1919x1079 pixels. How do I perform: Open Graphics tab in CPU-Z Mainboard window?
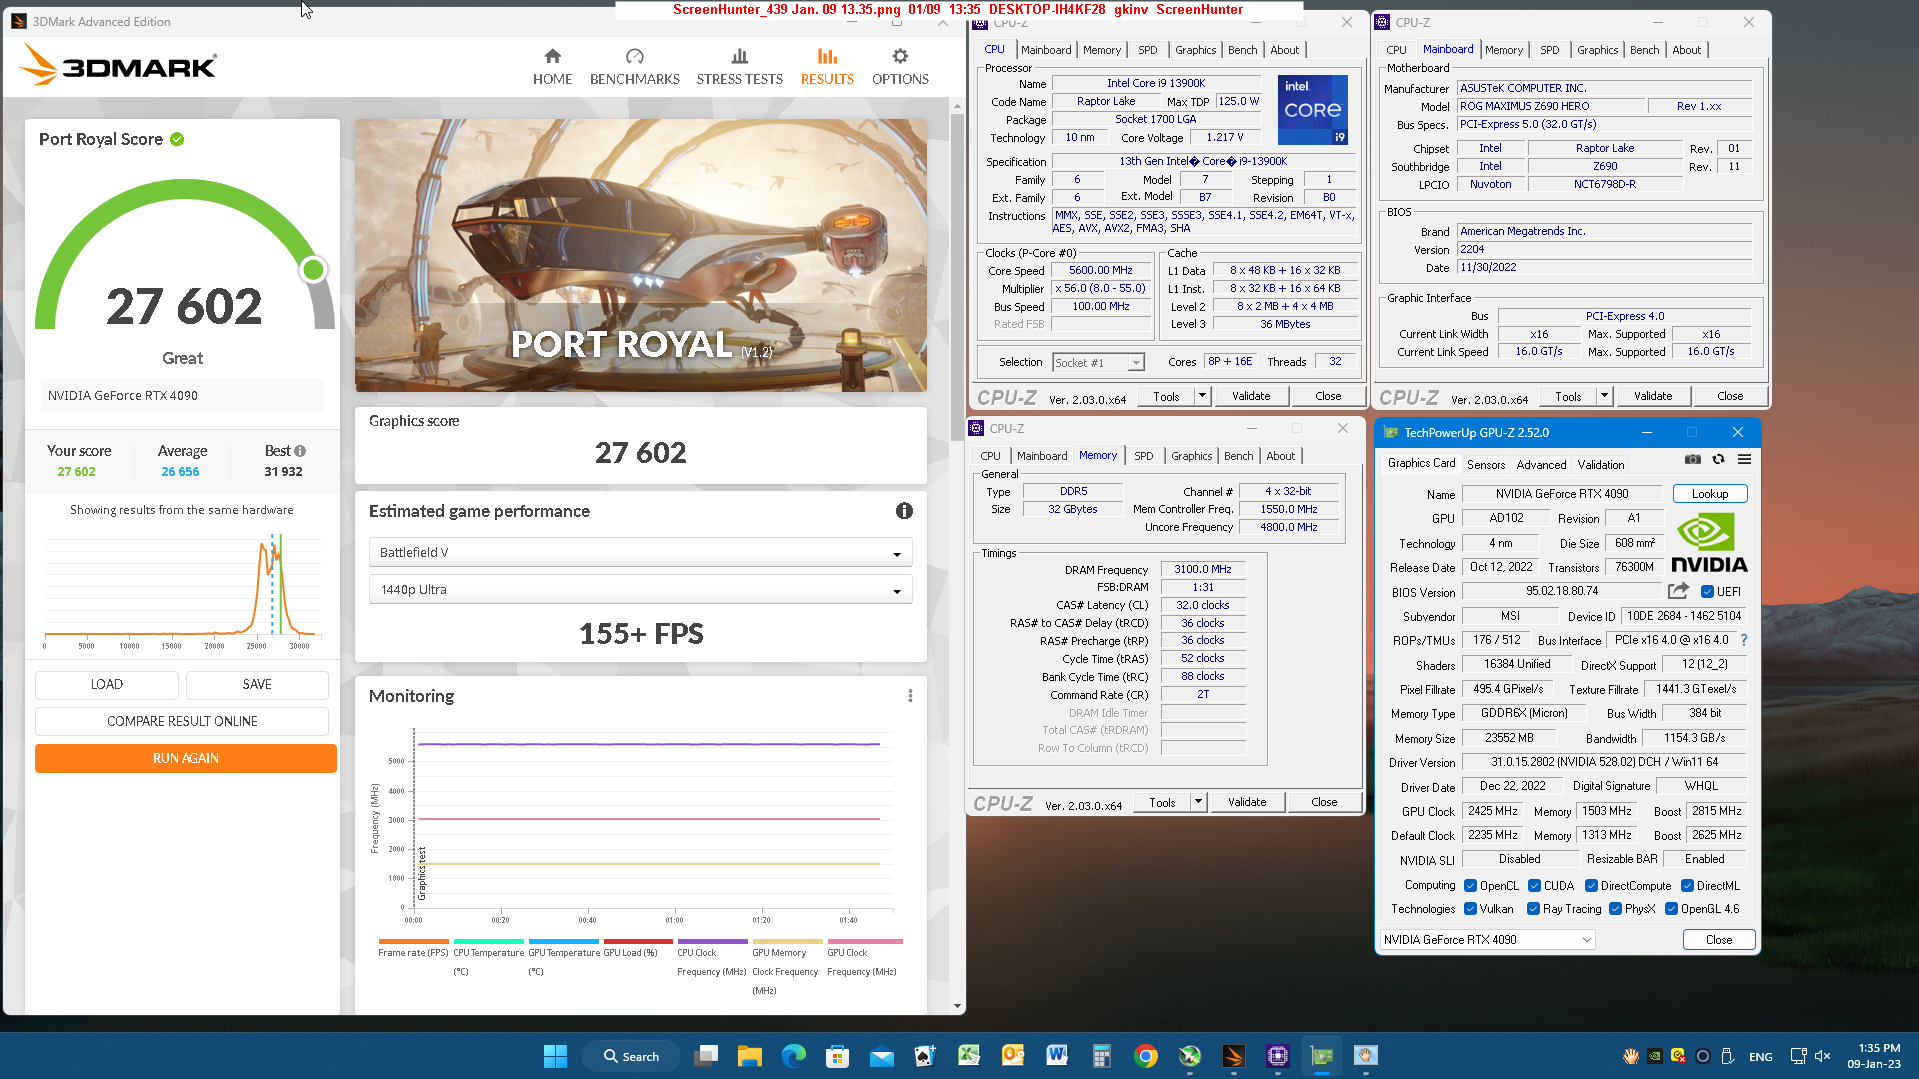click(1597, 50)
